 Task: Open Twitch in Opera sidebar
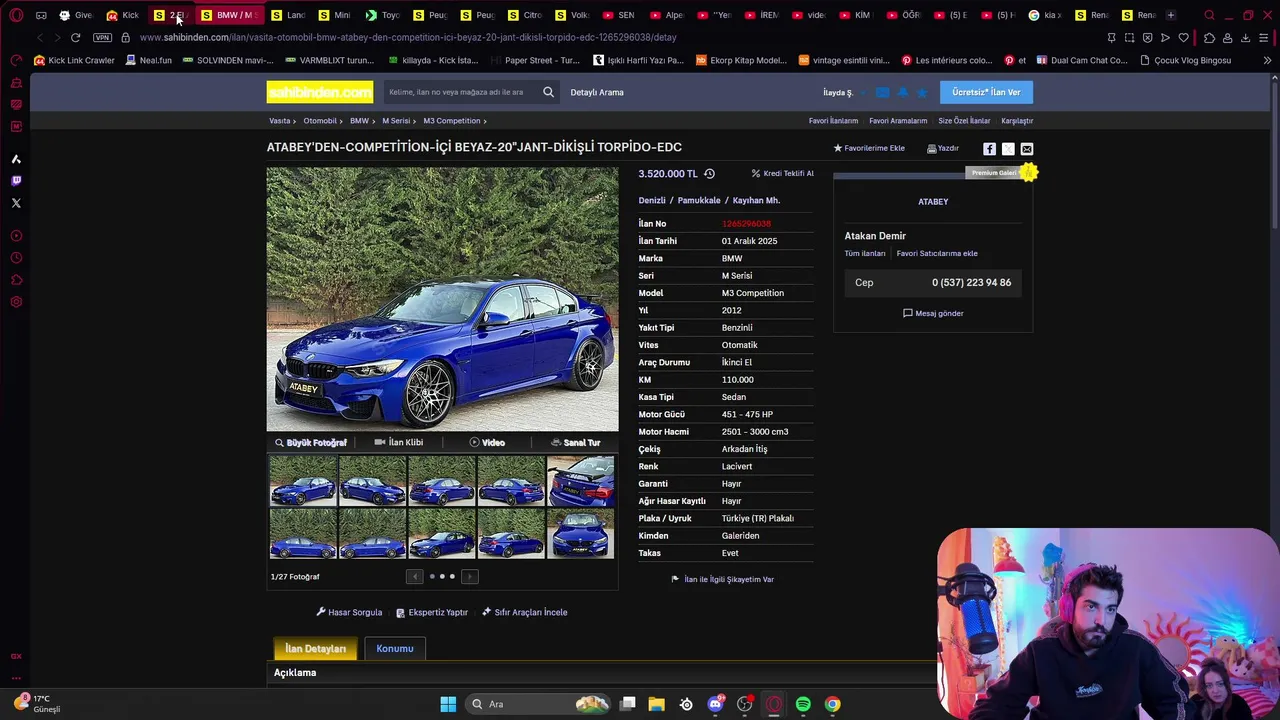[x=16, y=181]
